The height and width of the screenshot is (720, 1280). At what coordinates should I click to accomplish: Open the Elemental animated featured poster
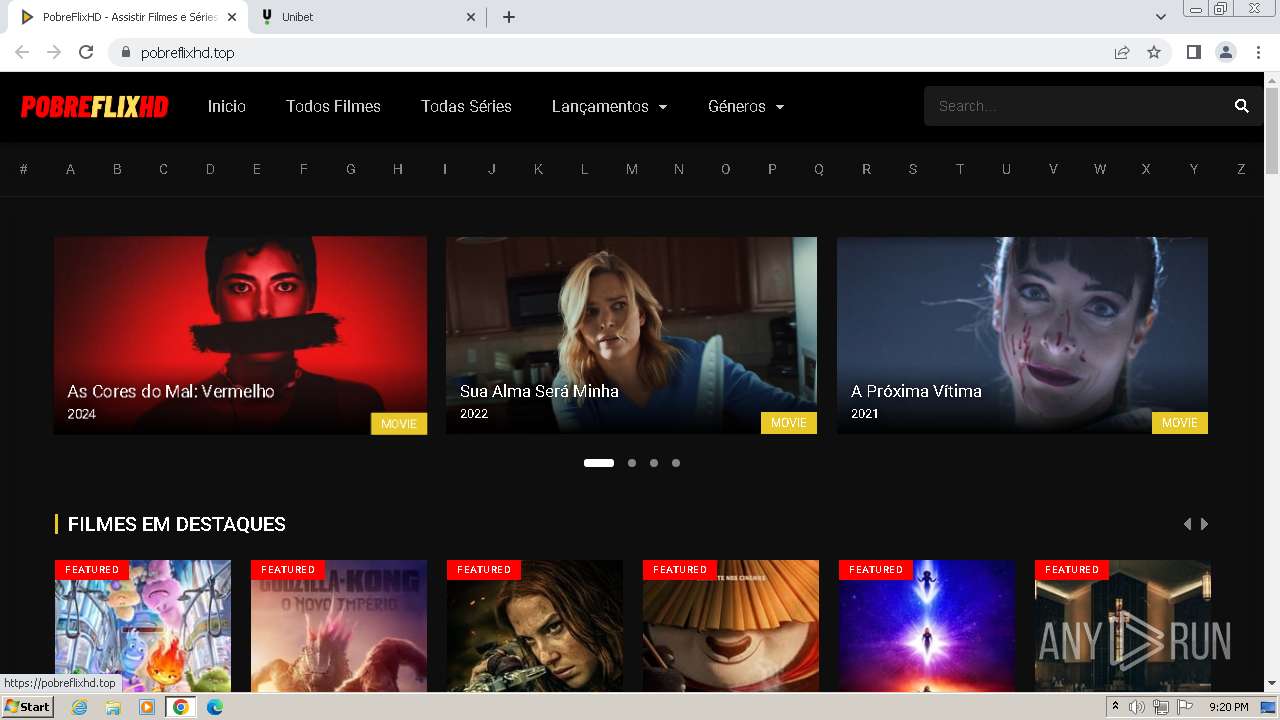pyautogui.click(x=143, y=626)
